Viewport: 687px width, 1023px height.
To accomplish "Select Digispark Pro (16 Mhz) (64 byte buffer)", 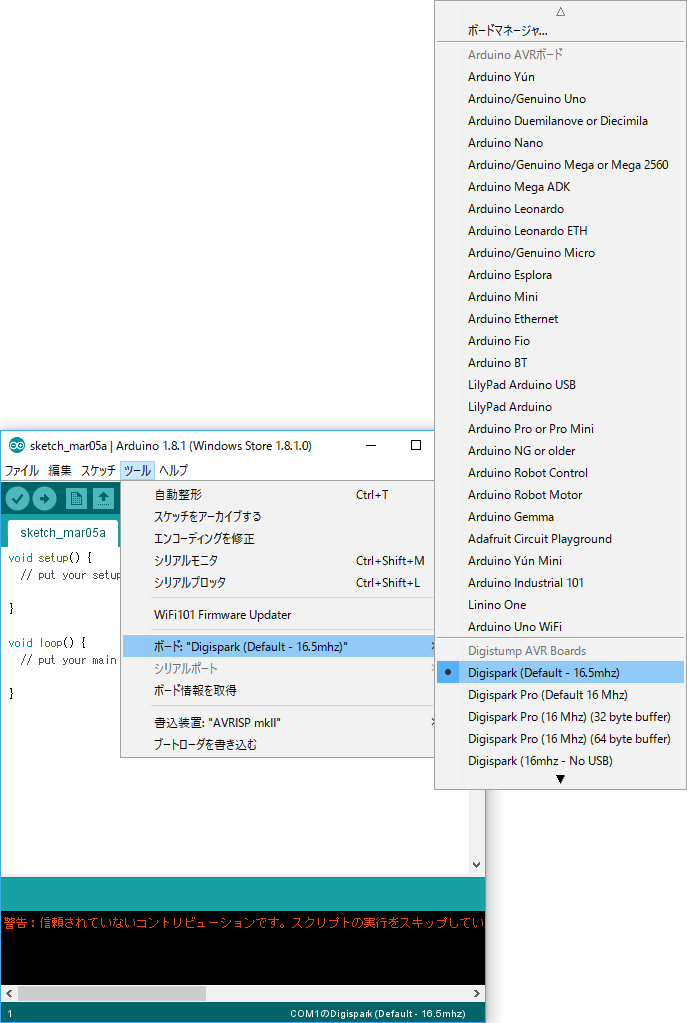I will click(x=560, y=739).
